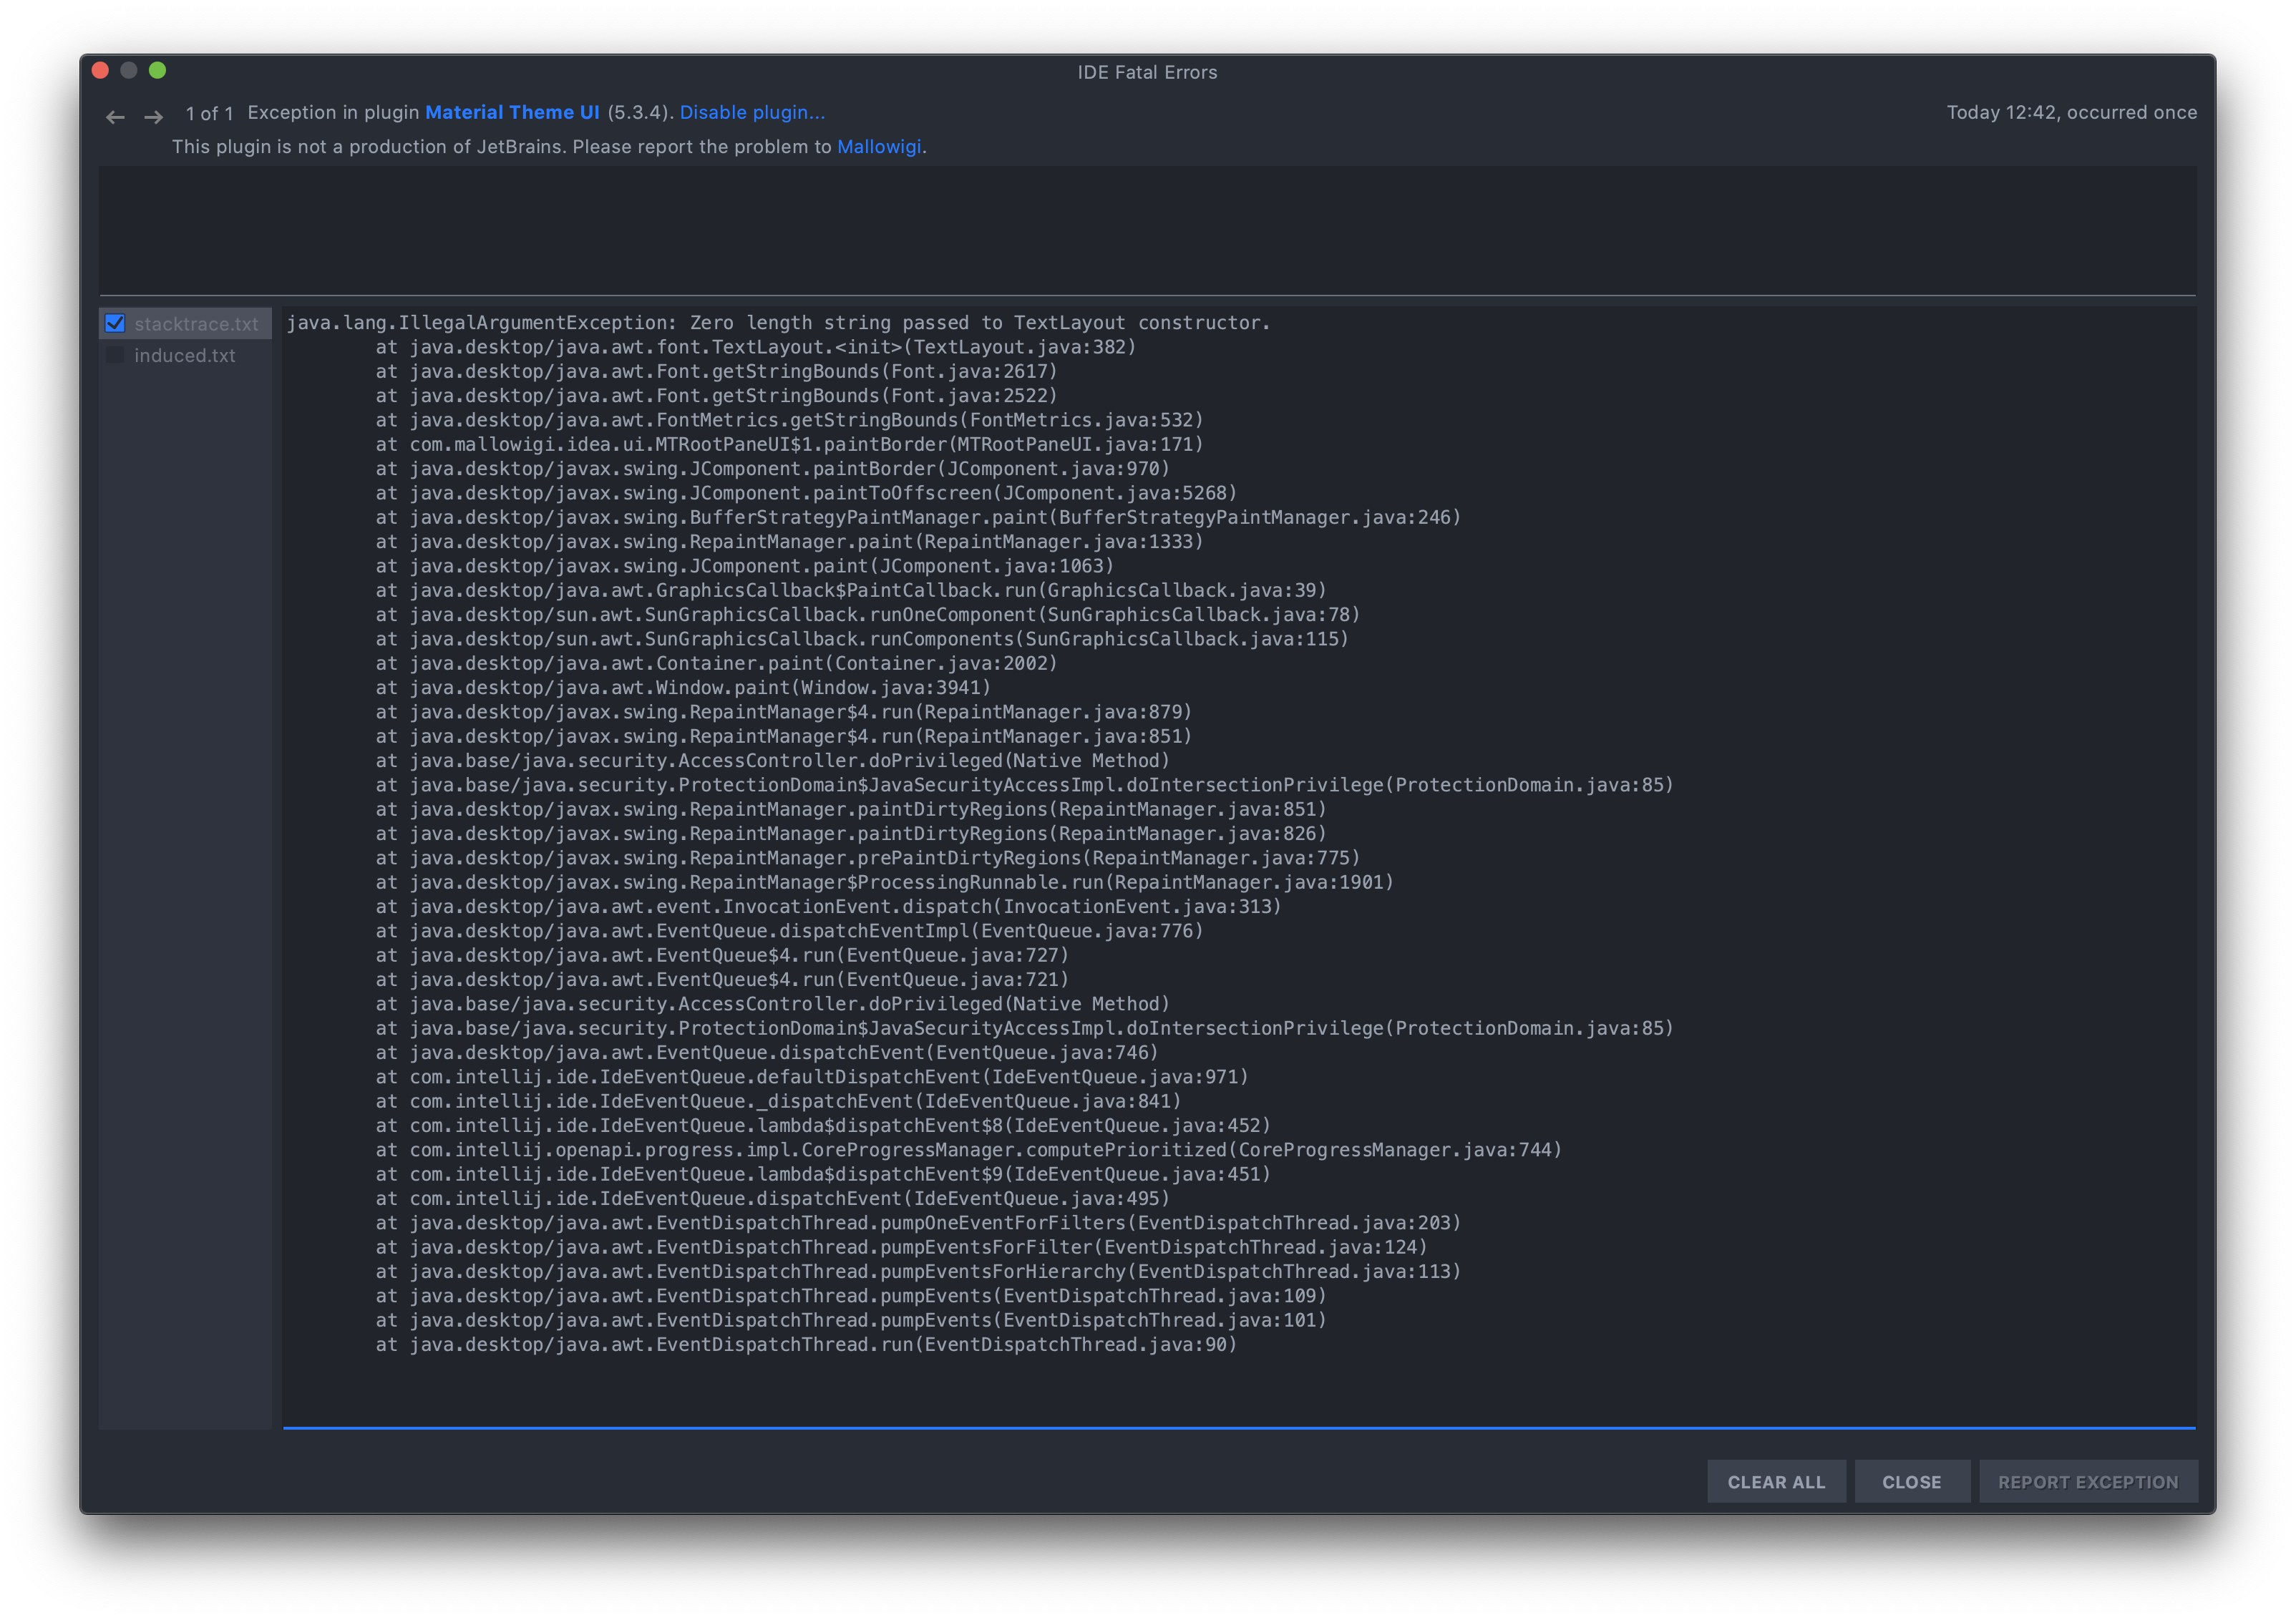Click the IDE Fatal Errors title
Viewport: 2296px width, 1620px height.
click(1147, 72)
